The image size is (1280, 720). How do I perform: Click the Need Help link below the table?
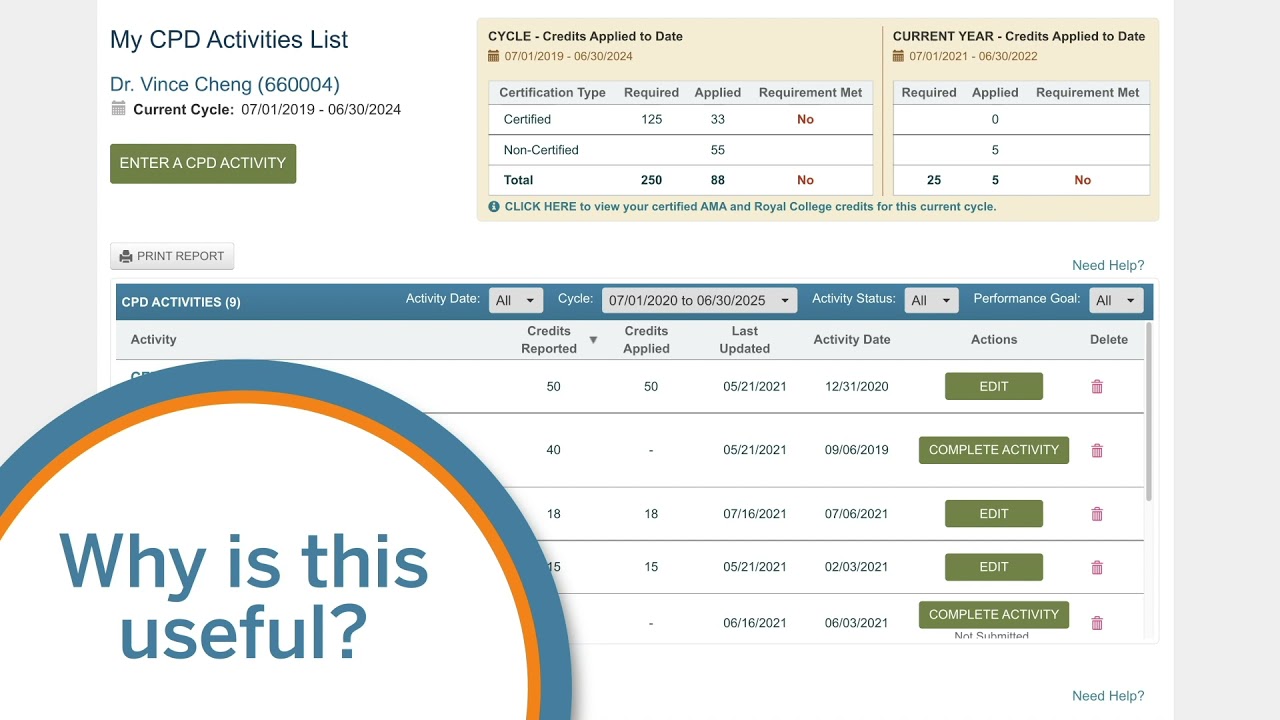pos(1108,696)
